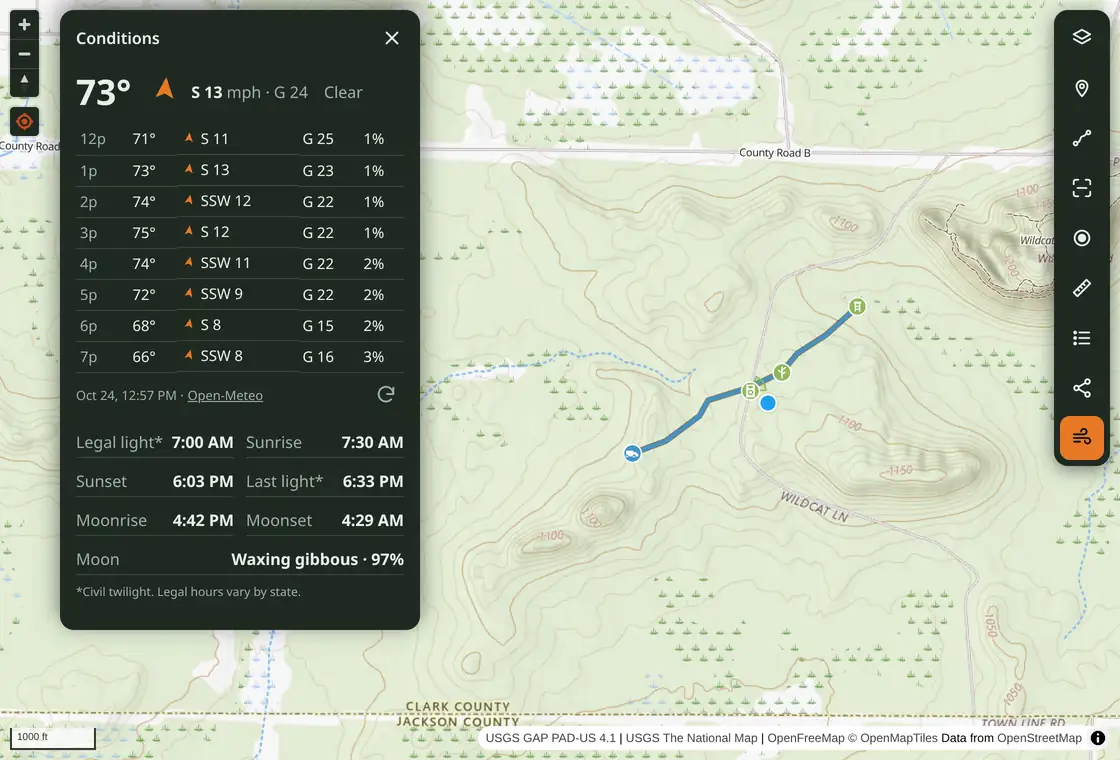Screen dimensions: 1120x760
Task: Select the route line drawing tool
Action: [1081, 138]
